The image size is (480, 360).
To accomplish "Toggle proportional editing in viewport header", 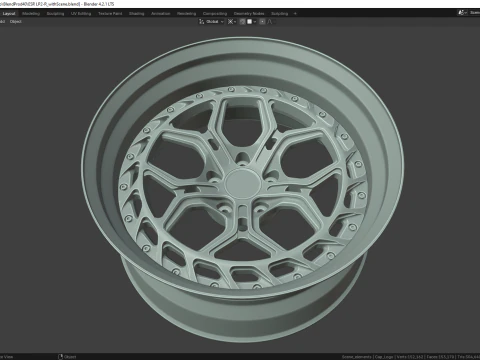I will 262,22.
